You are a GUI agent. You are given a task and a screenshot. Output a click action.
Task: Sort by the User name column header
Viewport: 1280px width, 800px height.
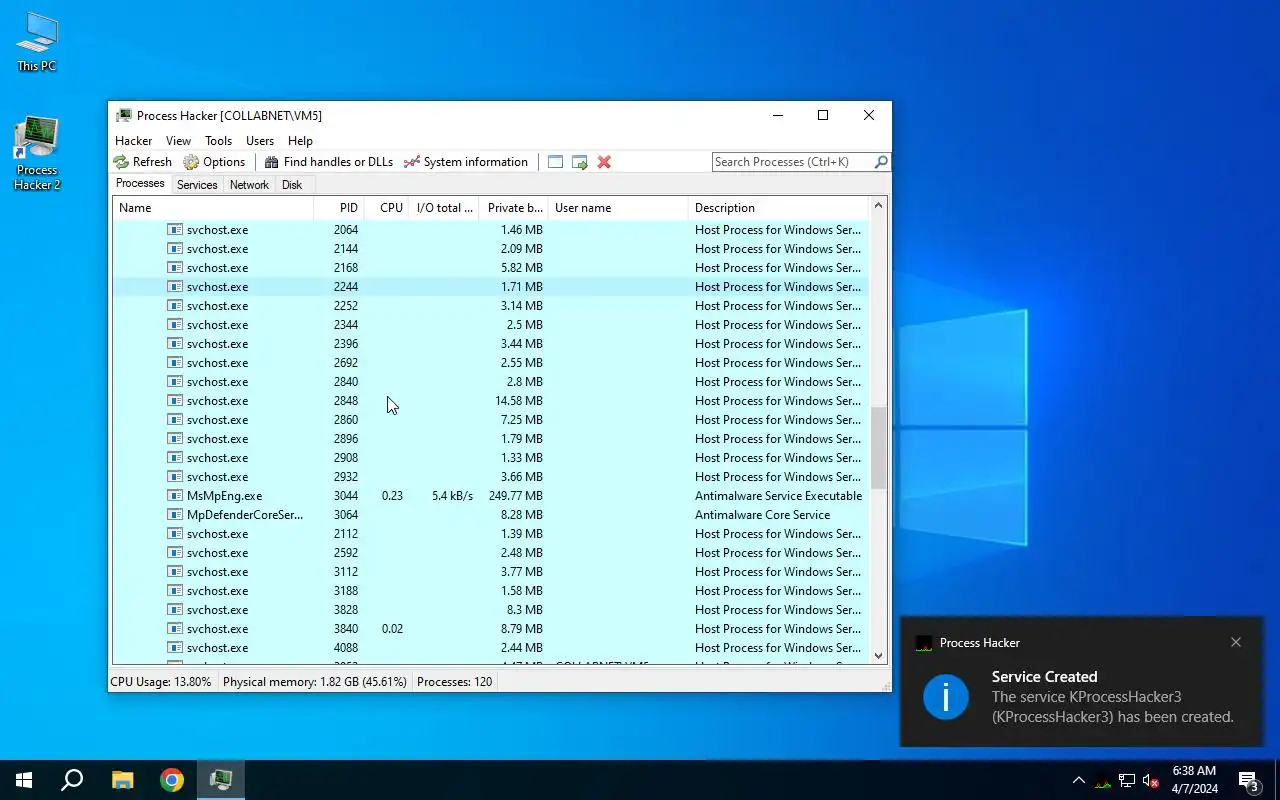pos(618,208)
